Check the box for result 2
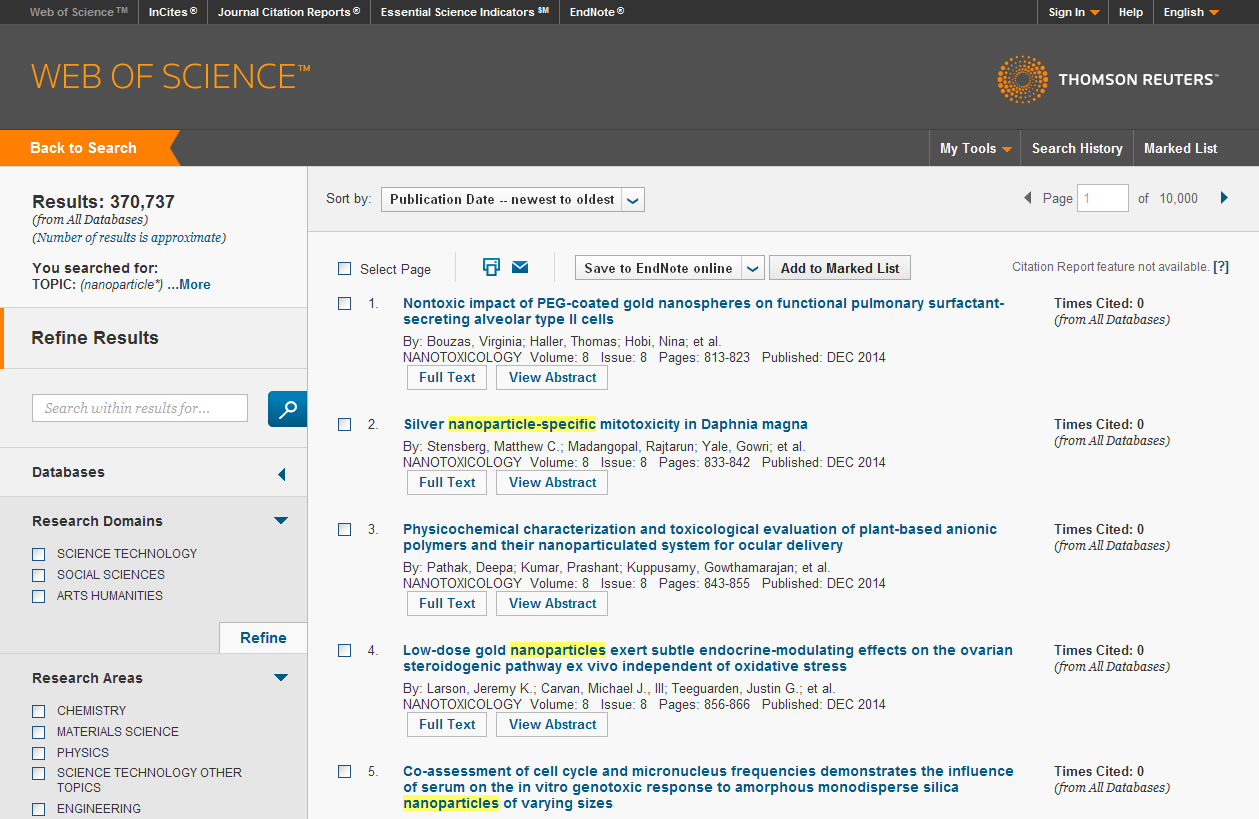The height and width of the screenshot is (819, 1259). (x=344, y=424)
